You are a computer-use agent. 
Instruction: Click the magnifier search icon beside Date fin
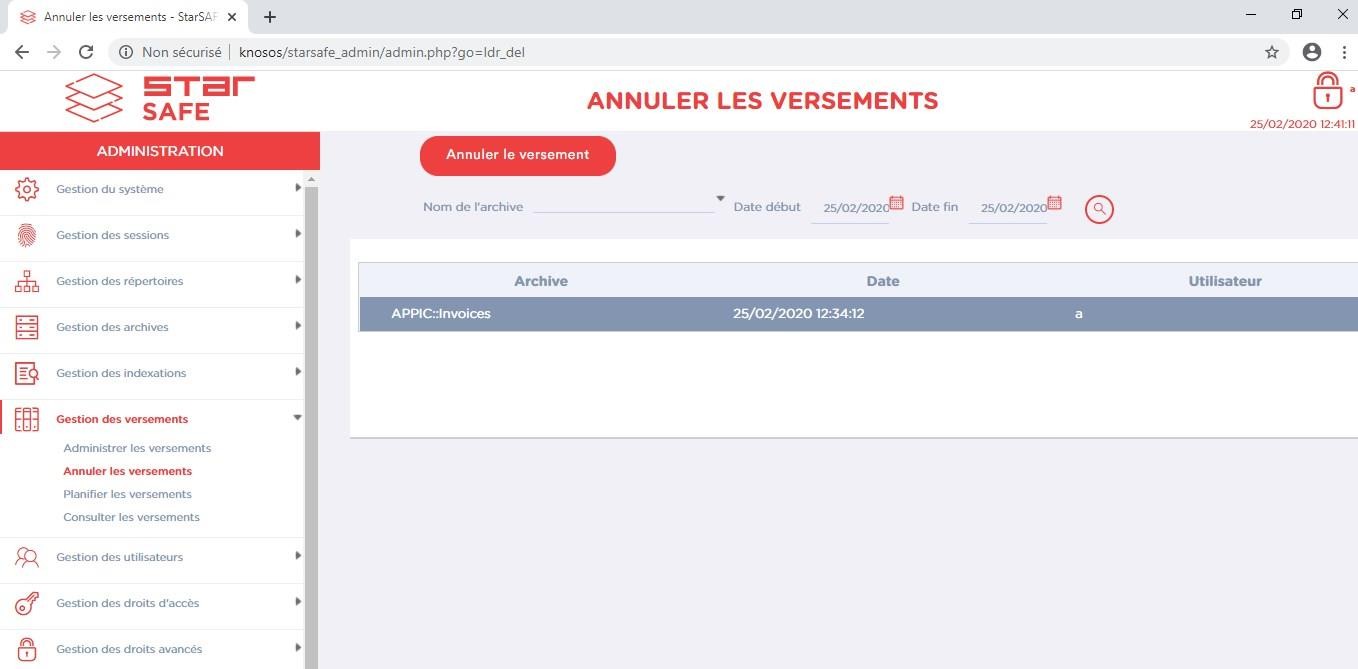click(1099, 209)
